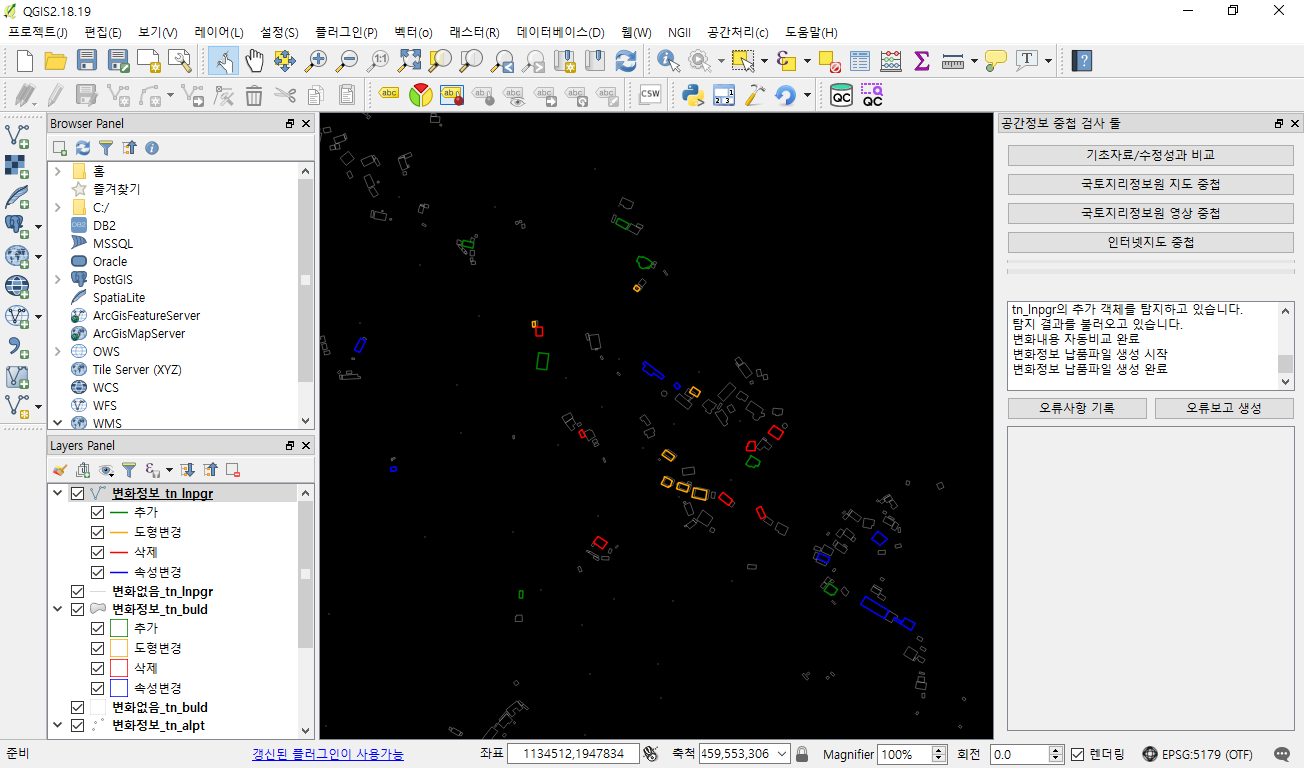Open the Field Calculator abacus icon
This screenshot has width=1304, height=768.
pos(891,61)
